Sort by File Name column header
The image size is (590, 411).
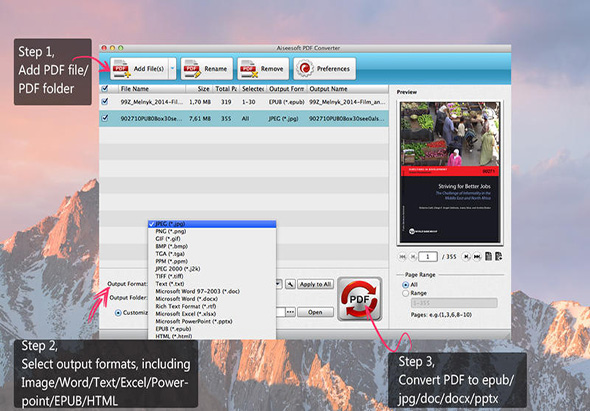pyautogui.click(x=151, y=89)
